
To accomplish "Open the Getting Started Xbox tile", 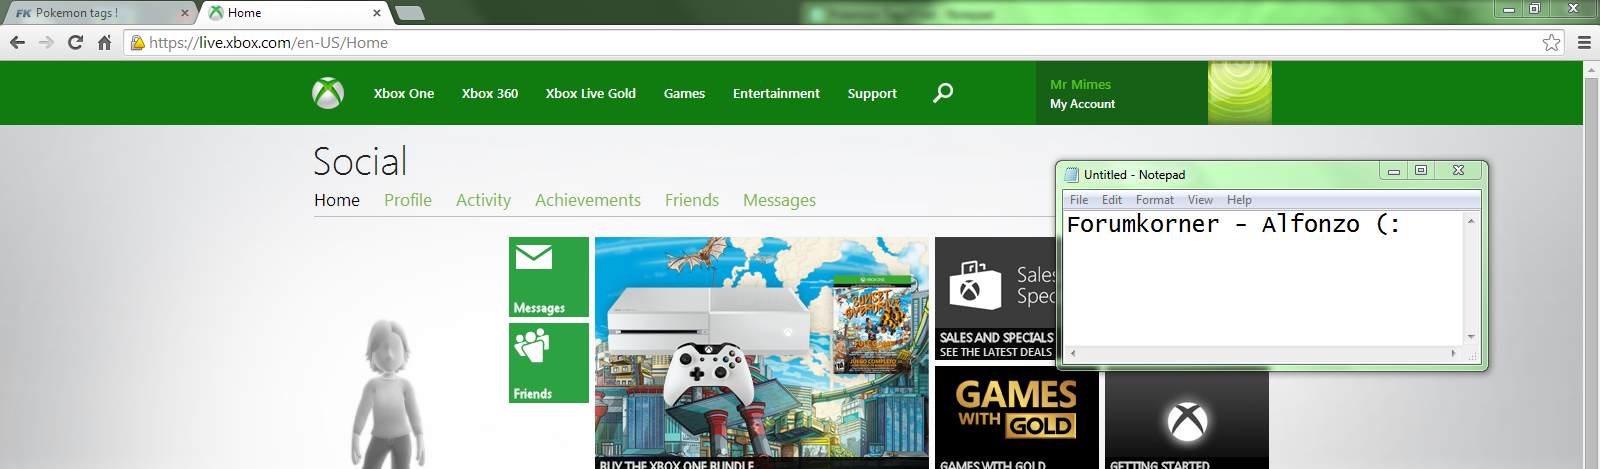I will click(1187, 420).
